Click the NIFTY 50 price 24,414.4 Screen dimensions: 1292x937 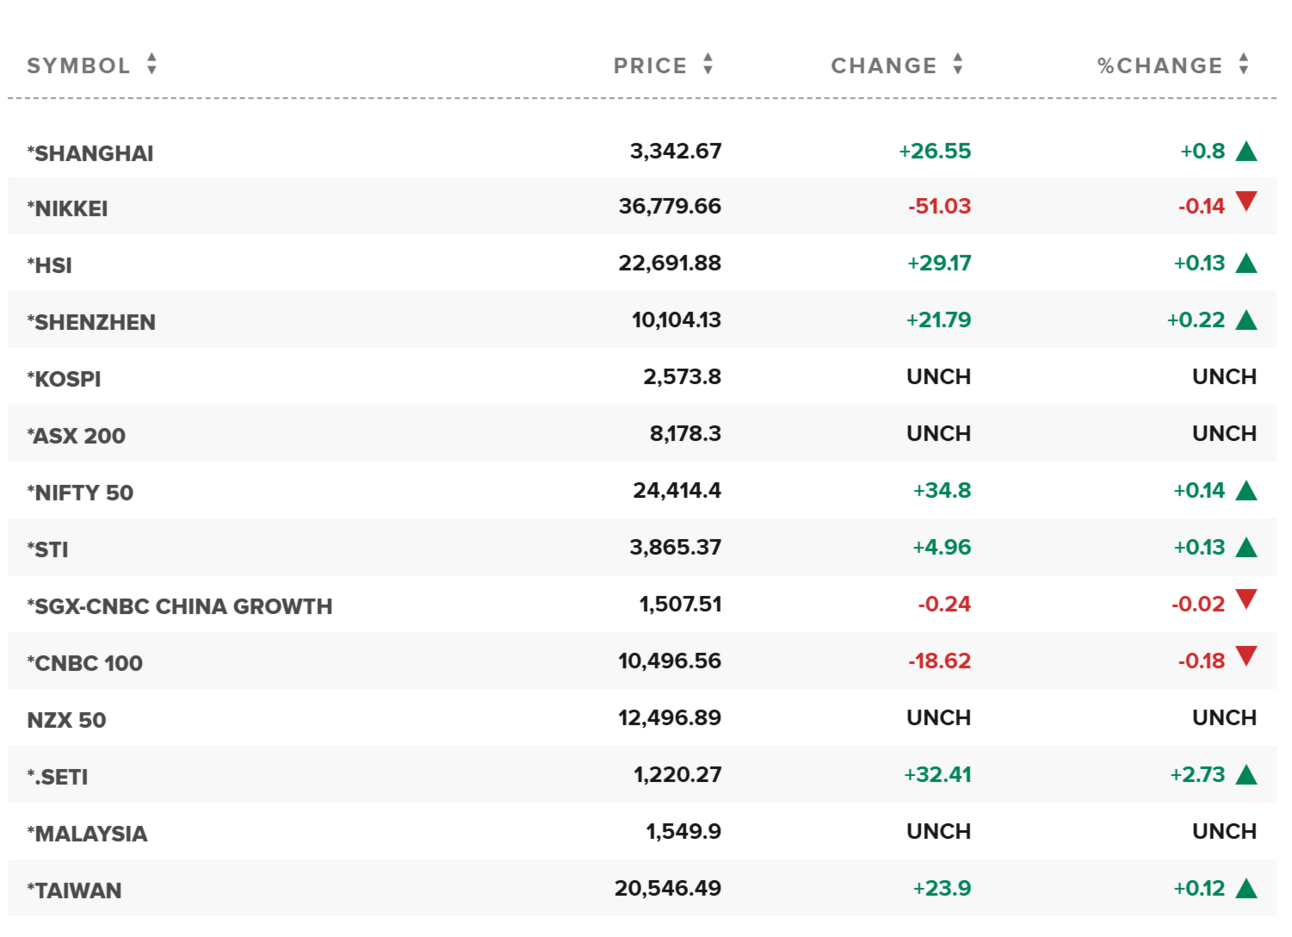coord(677,491)
